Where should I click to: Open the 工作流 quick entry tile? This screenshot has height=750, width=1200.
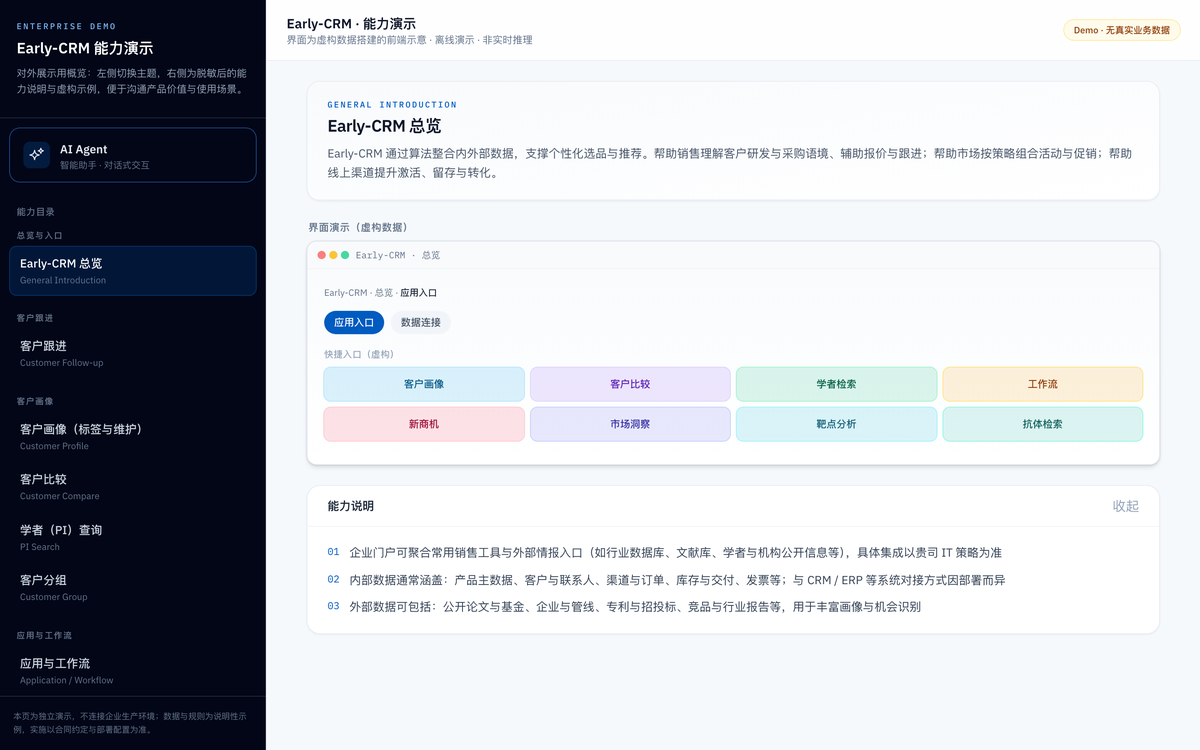[1043, 384]
